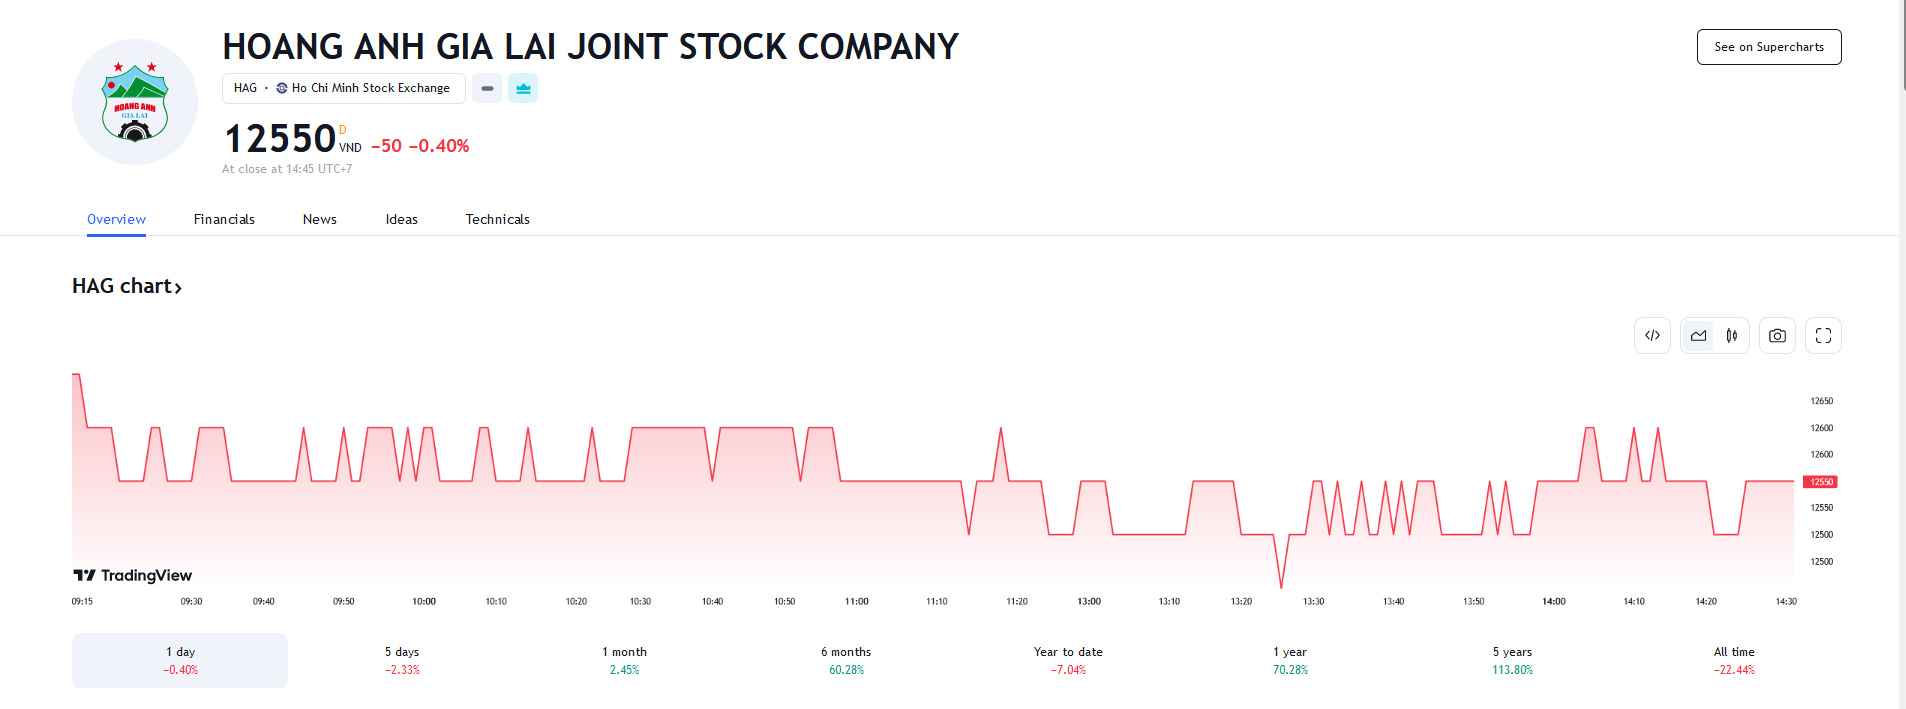Expand the HAG chart arrow heading
This screenshot has height=709, width=1906.
[x=127, y=287]
